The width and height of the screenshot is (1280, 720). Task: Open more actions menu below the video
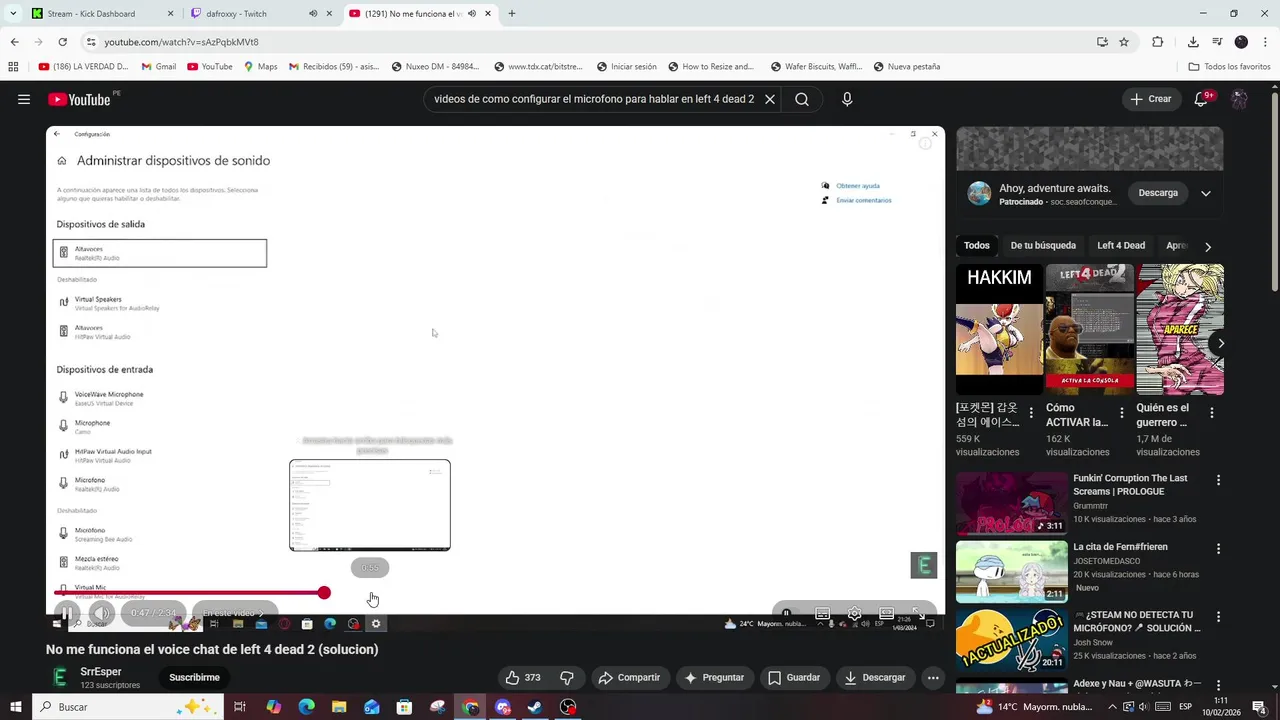pos(933,677)
